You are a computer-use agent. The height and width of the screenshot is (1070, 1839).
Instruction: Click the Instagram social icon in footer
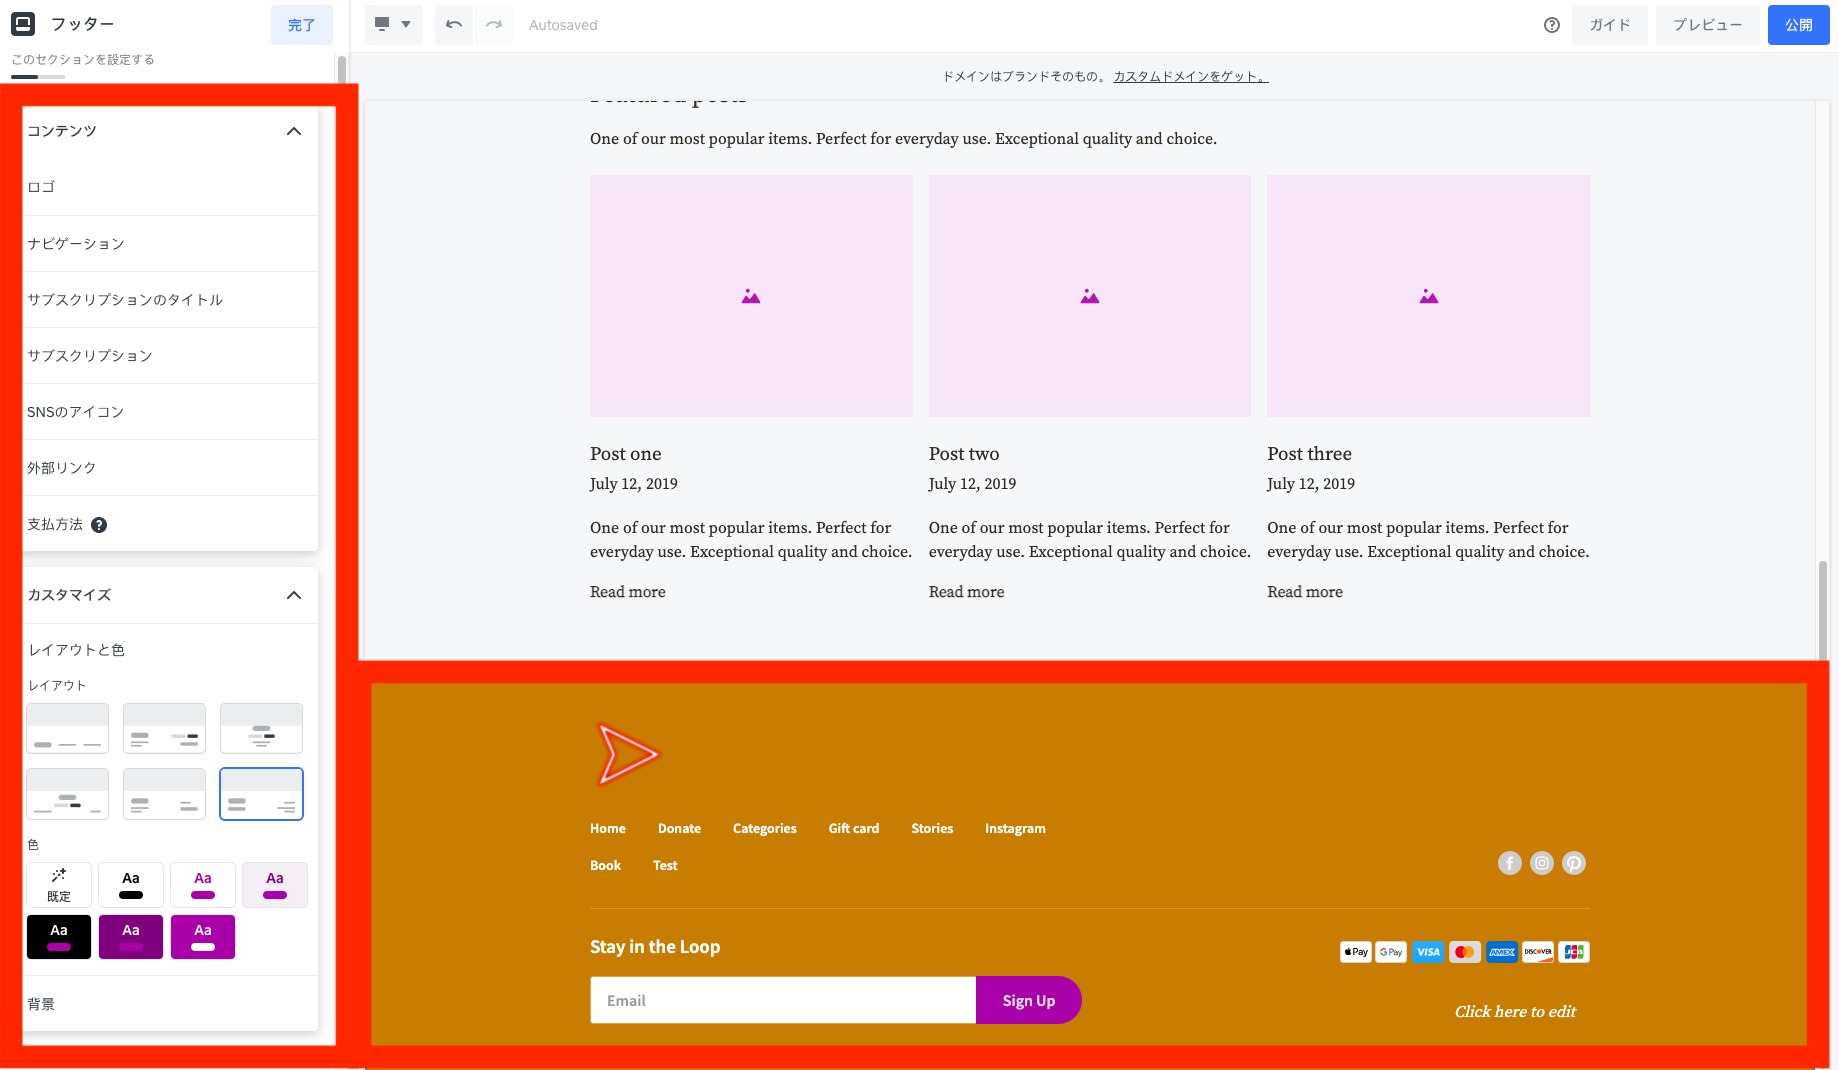pyautogui.click(x=1542, y=863)
